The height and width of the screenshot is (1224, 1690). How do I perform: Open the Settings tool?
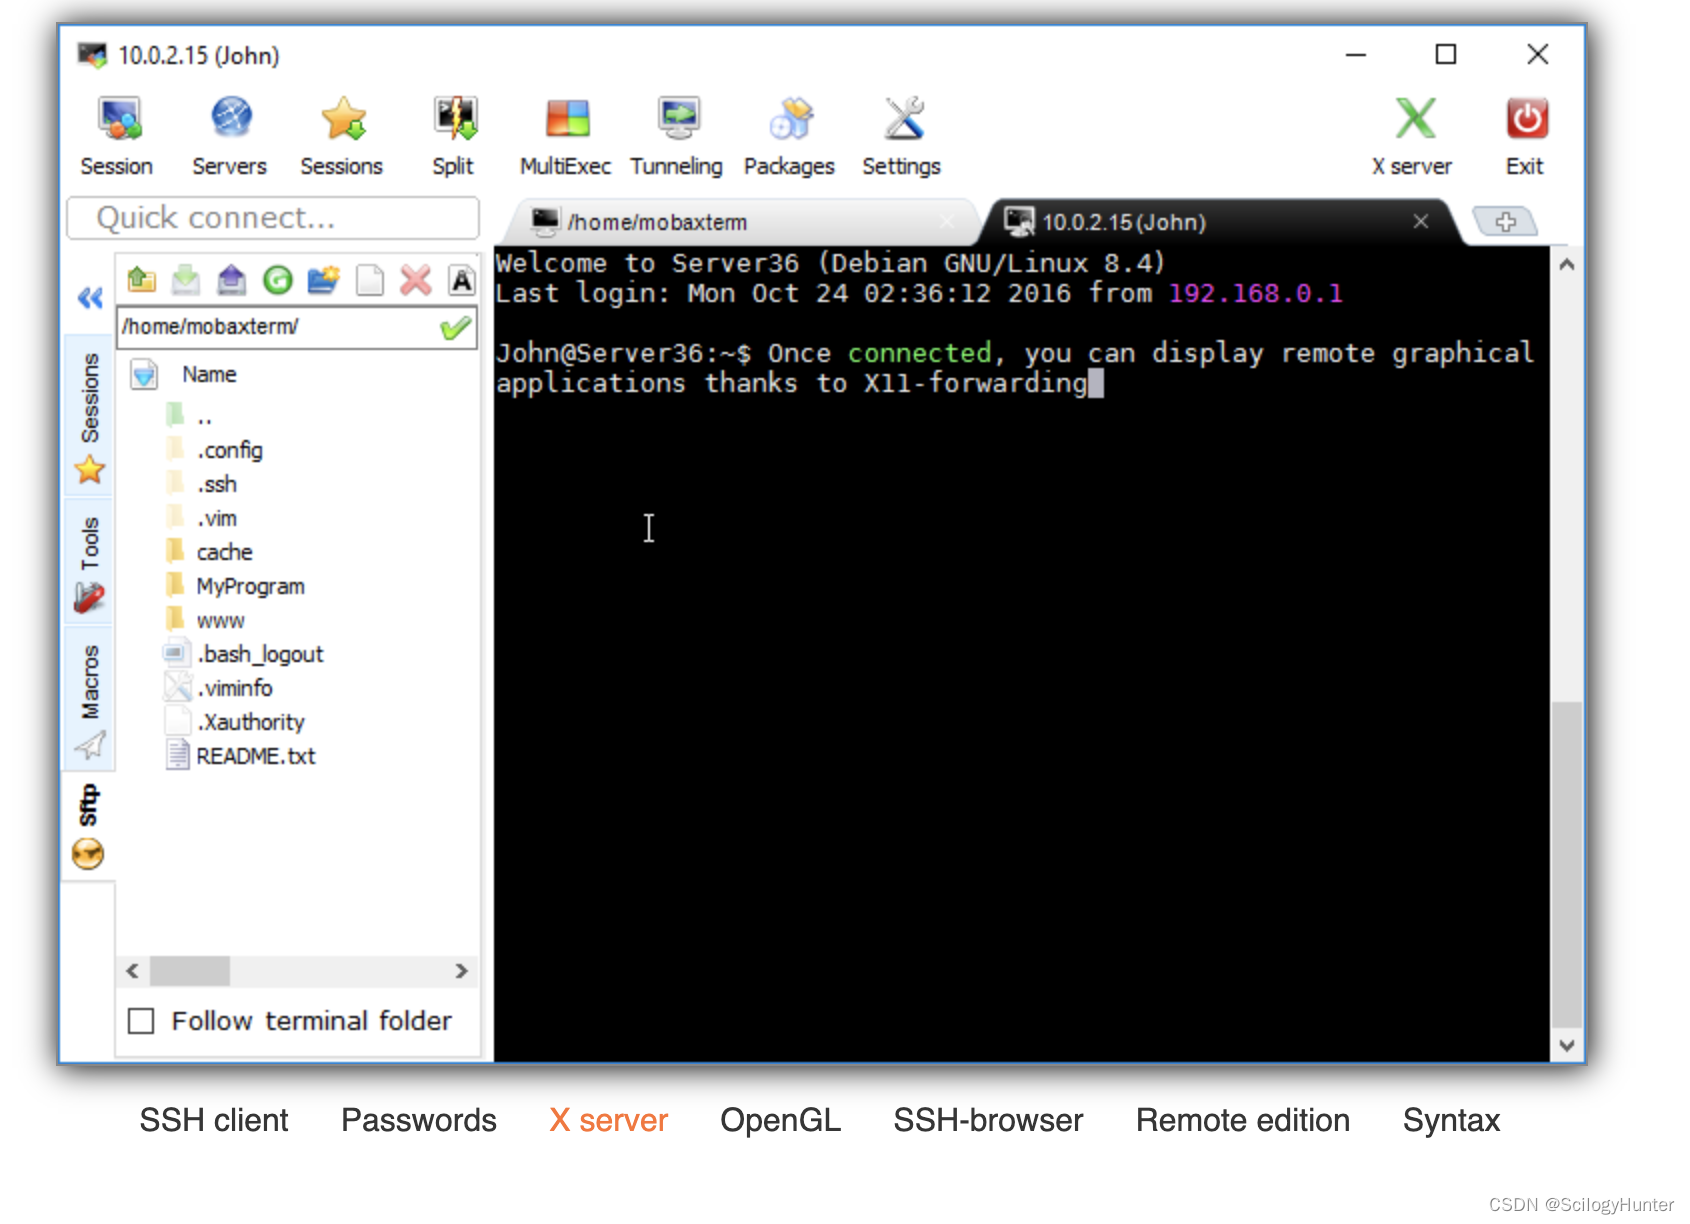point(902,137)
